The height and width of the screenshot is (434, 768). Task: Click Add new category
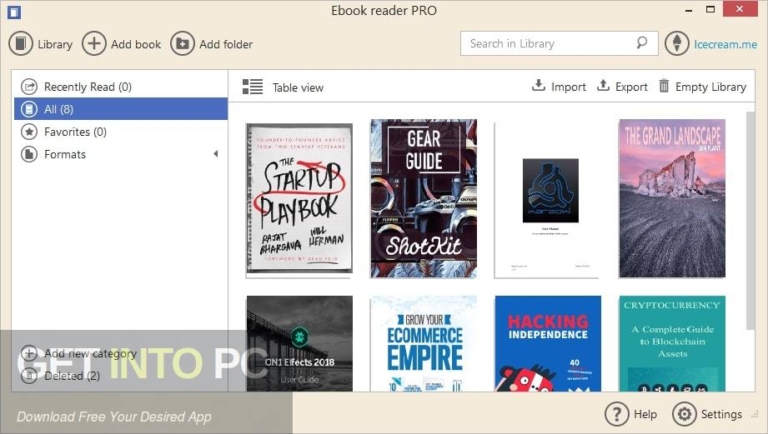90,353
